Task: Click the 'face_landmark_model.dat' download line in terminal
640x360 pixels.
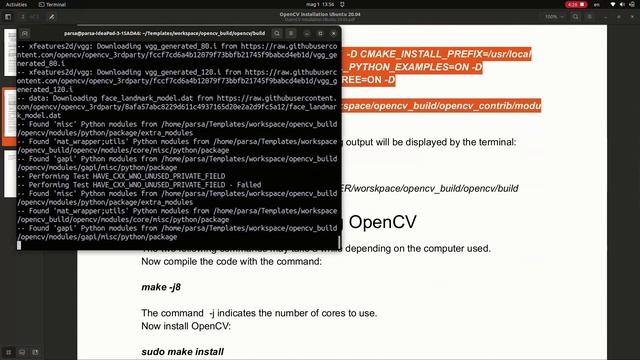Action: pyautogui.click(x=177, y=107)
